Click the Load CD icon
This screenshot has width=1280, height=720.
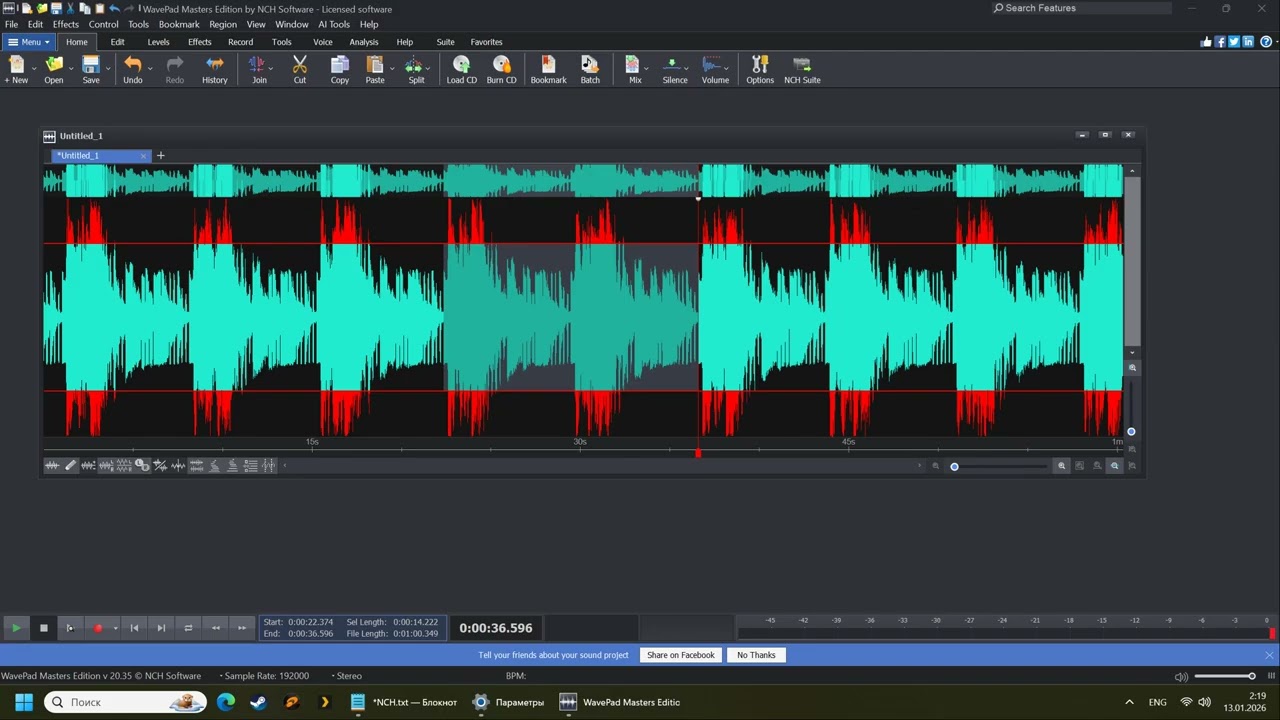pos(462,70)
